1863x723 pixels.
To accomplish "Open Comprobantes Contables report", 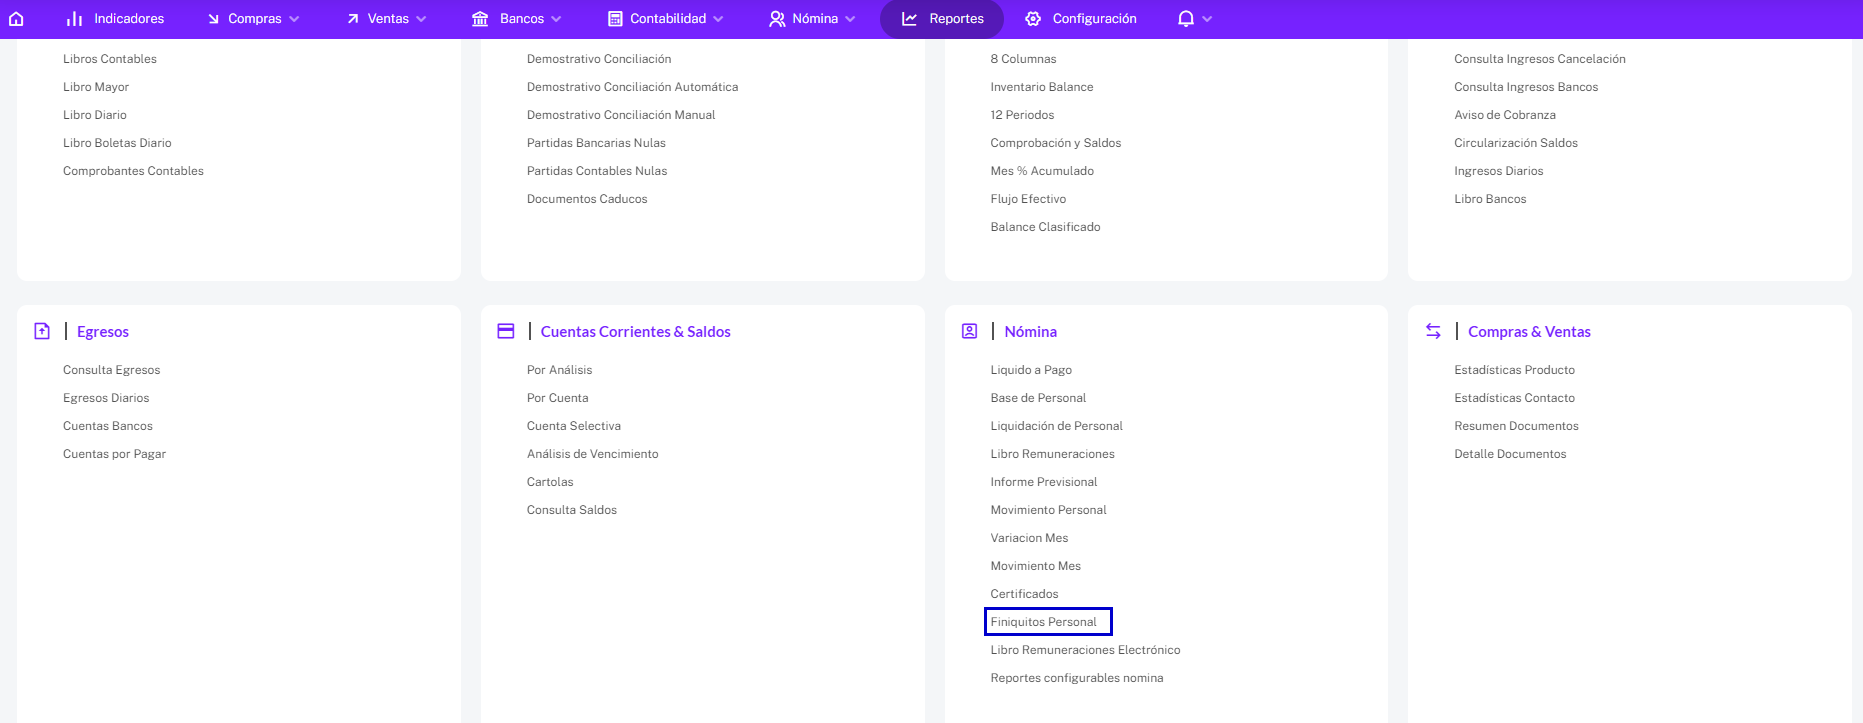I will 133,171.
